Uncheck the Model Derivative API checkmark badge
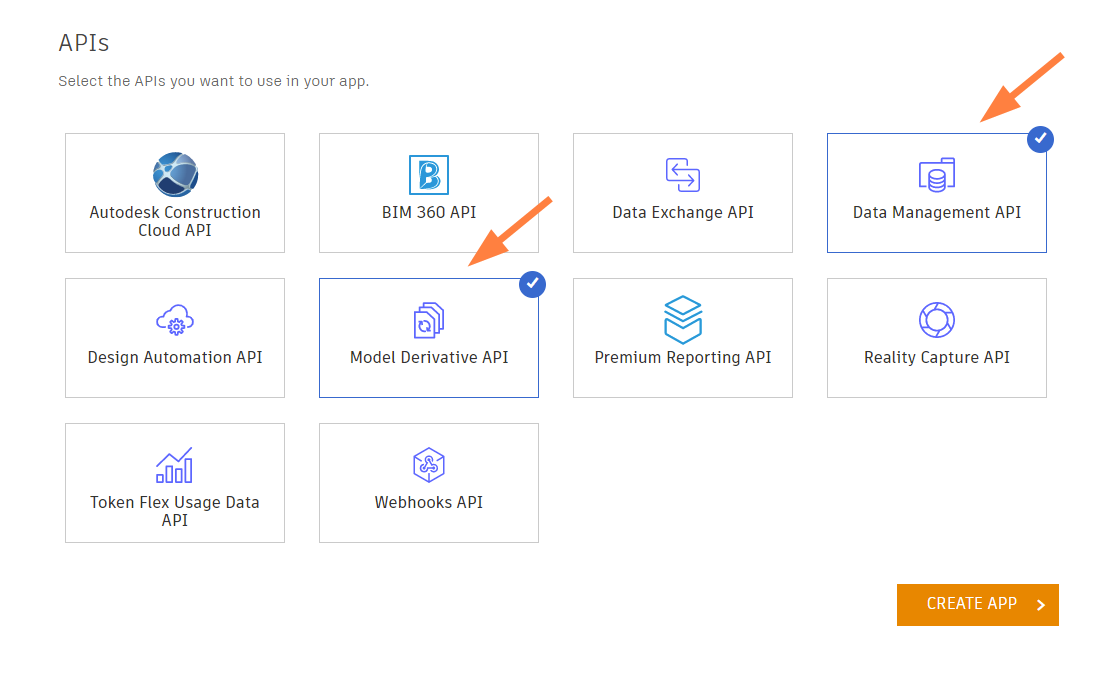The width and height of the screenshot is (1110, 689). [533, 285]
